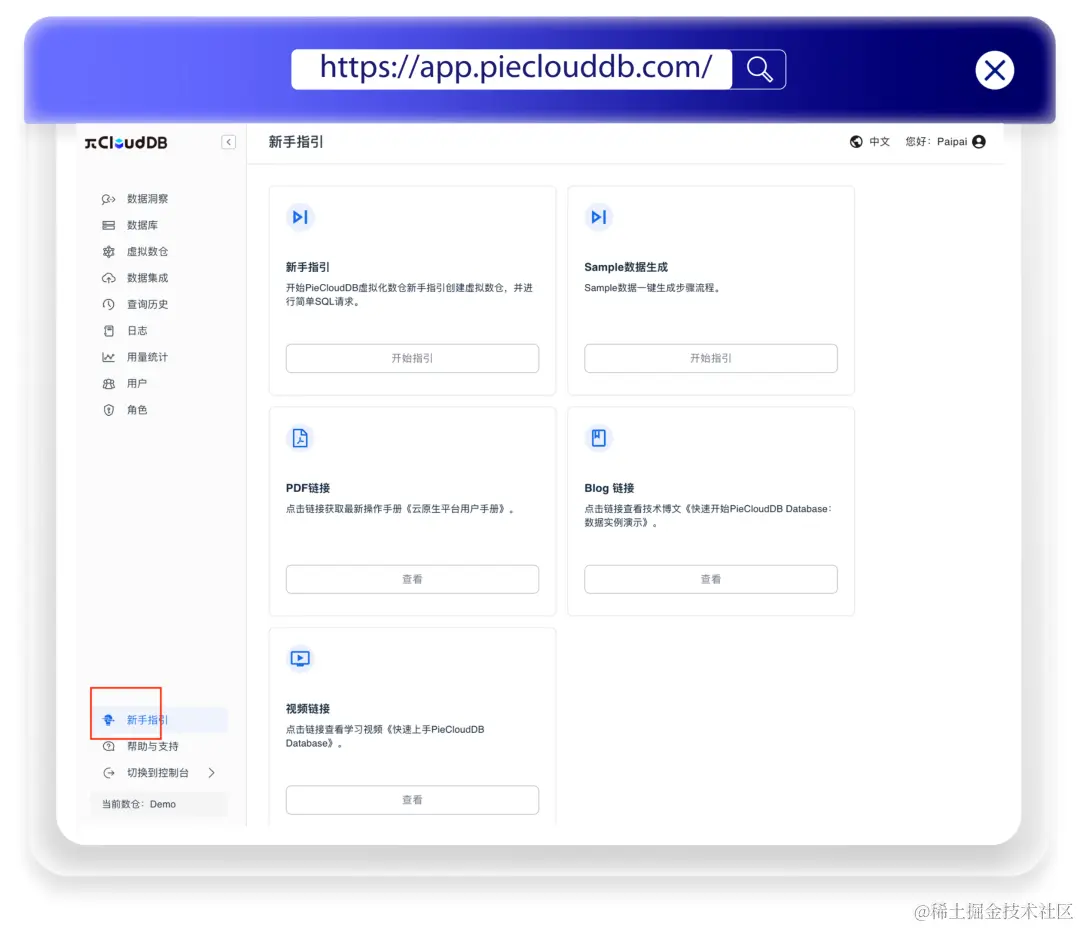Click the Sample数据生成 card play-next icon
Image resolution: width=1080 pixels, height=928 pixels.
pyautogui.click(x=599, y=217)
